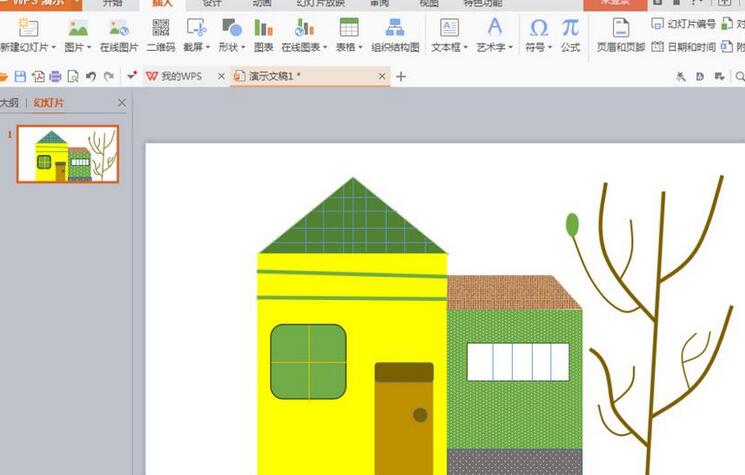Screen dimensions: 745x475
Task: Open a new document tab with plus
Action: click(x=401, y=76)
